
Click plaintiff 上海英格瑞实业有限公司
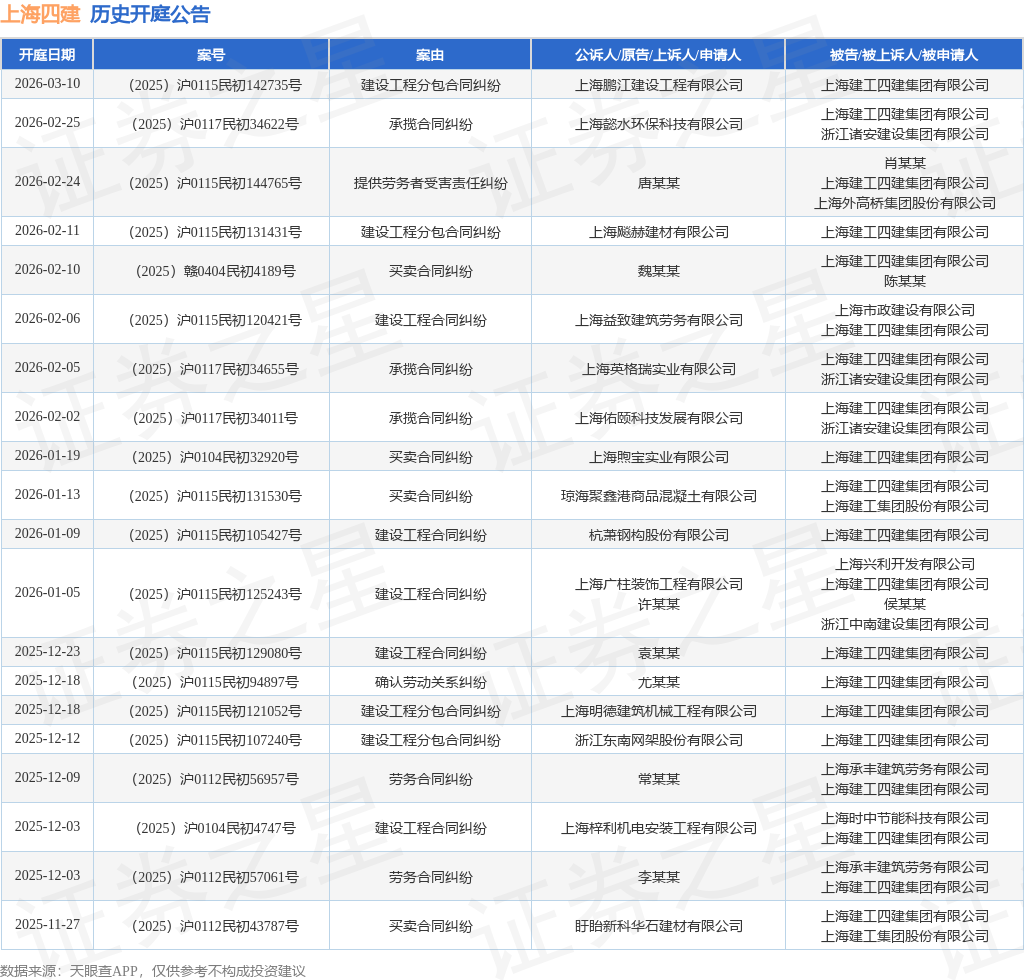(x=658, y=369)
